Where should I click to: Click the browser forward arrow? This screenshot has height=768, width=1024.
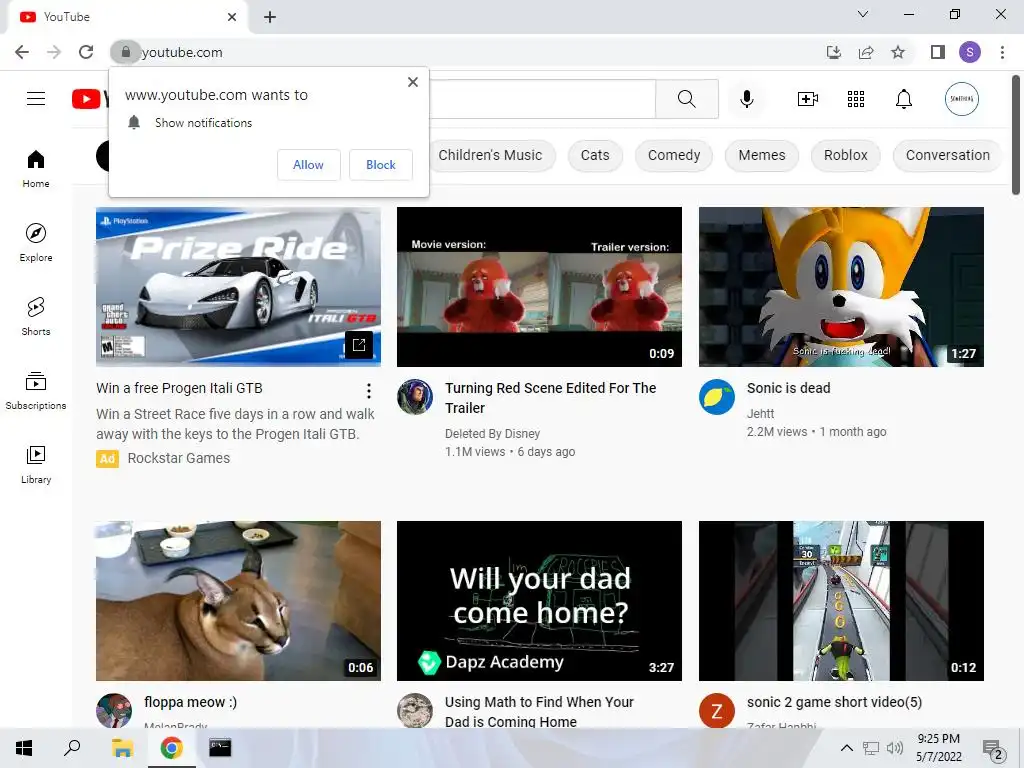point(54,52)
